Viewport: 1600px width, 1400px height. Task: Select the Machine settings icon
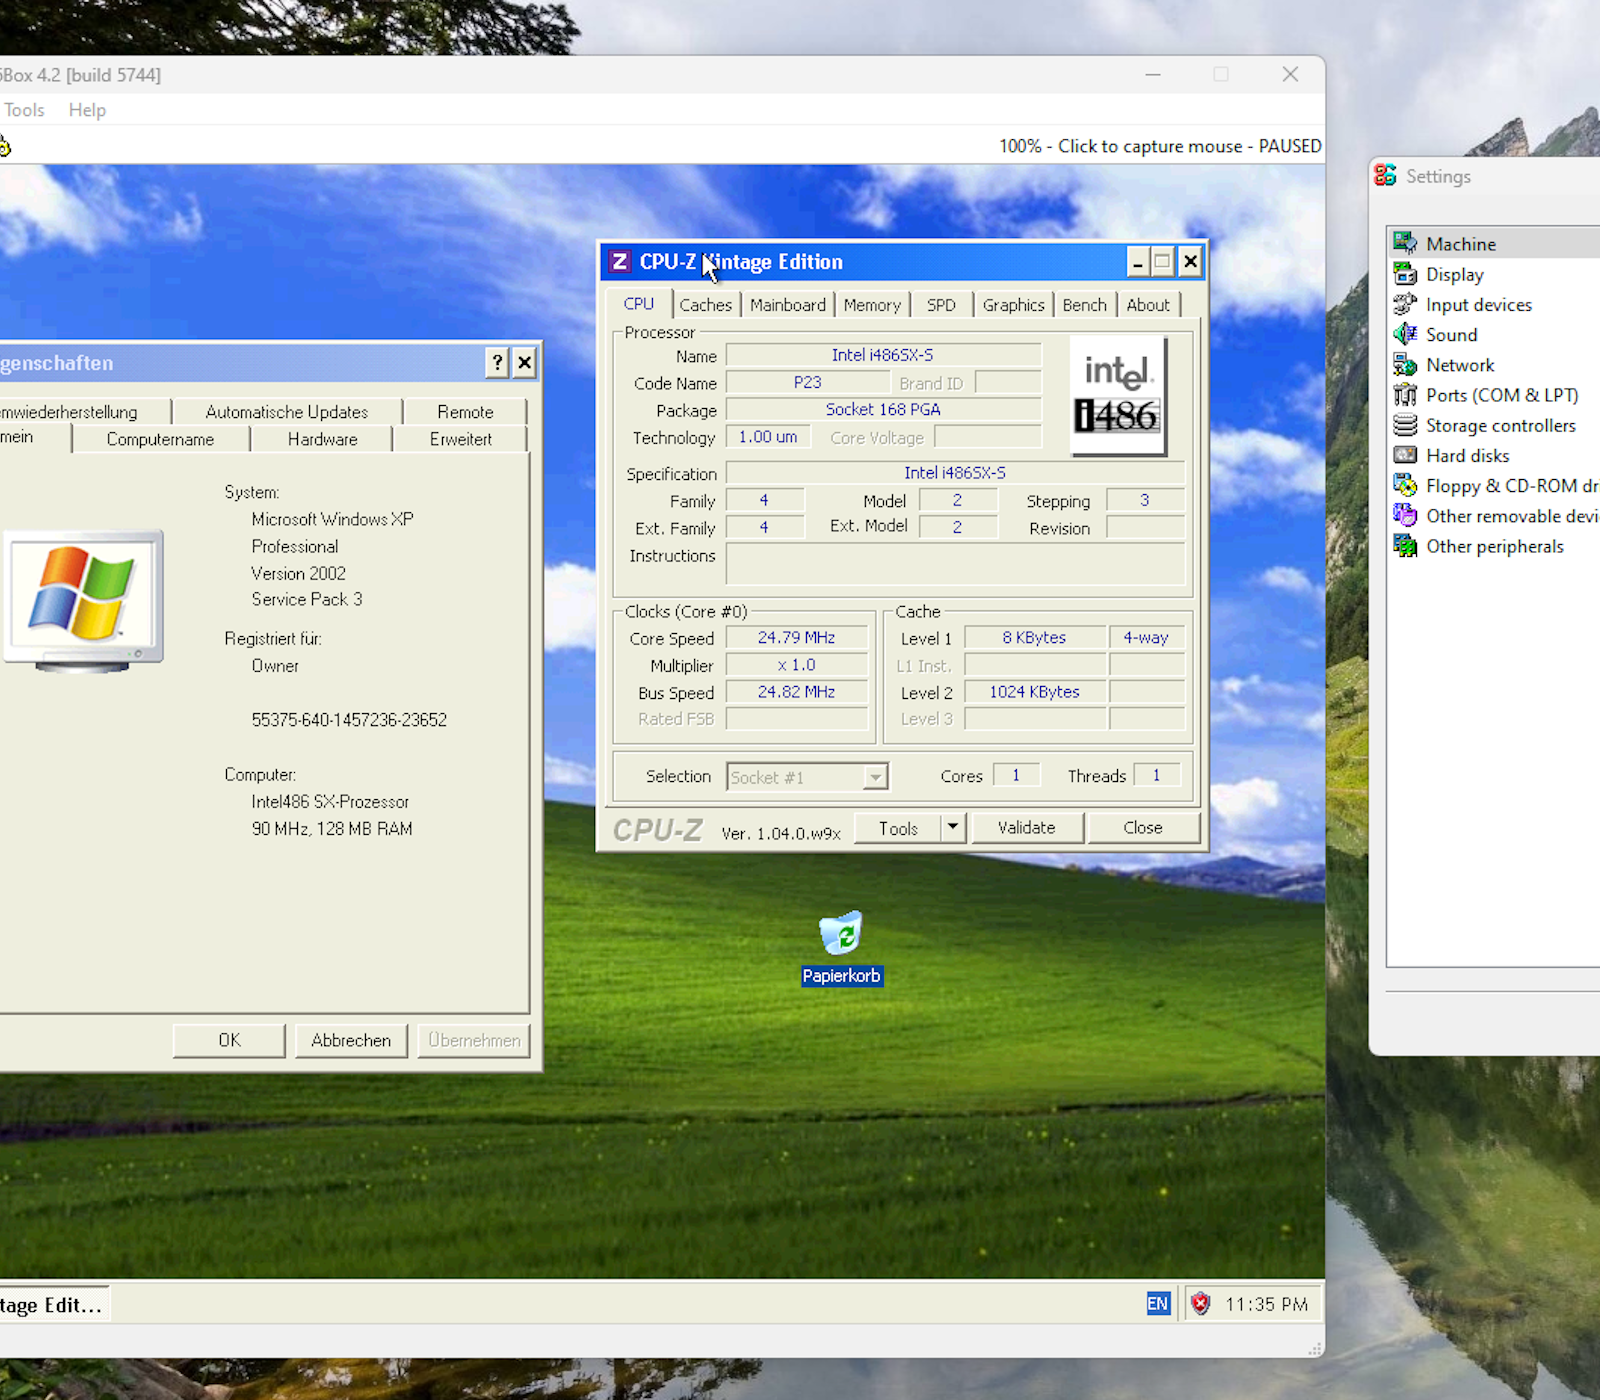pyautogui.click(x=1405, y=243)
